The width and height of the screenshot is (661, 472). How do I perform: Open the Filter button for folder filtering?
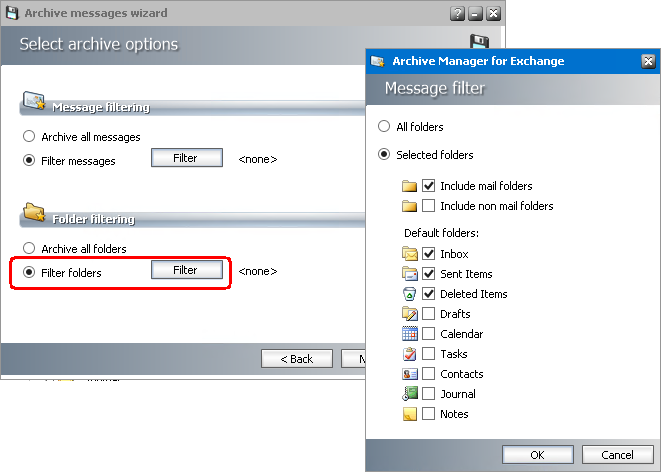pos(187,270)
